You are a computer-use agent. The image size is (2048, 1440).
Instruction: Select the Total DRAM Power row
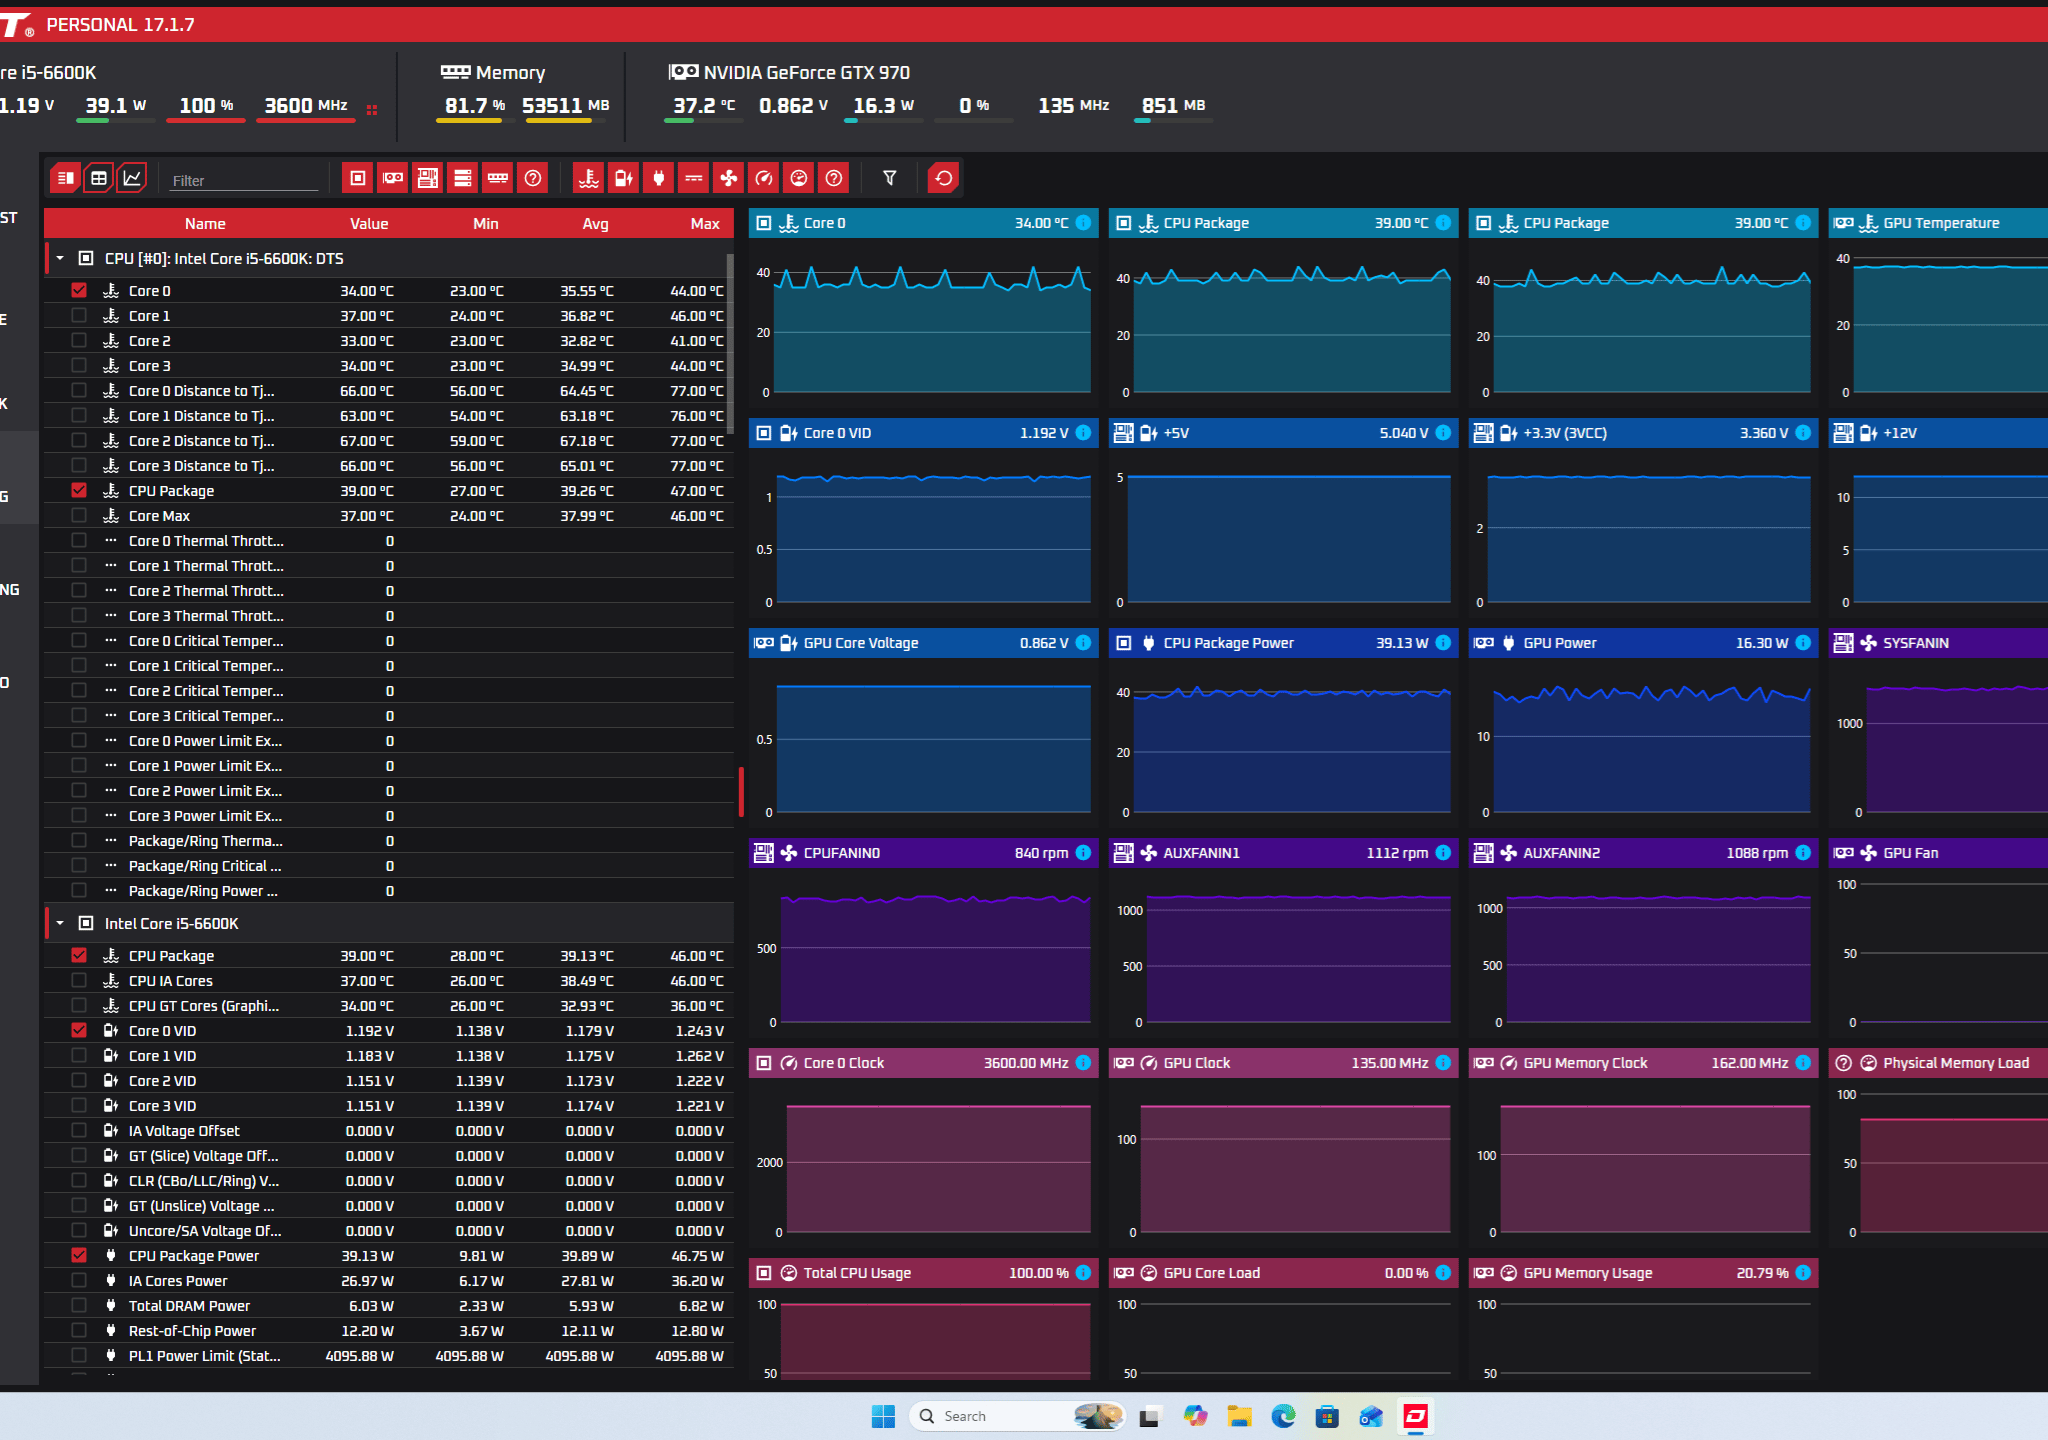tap(389, 1305)
